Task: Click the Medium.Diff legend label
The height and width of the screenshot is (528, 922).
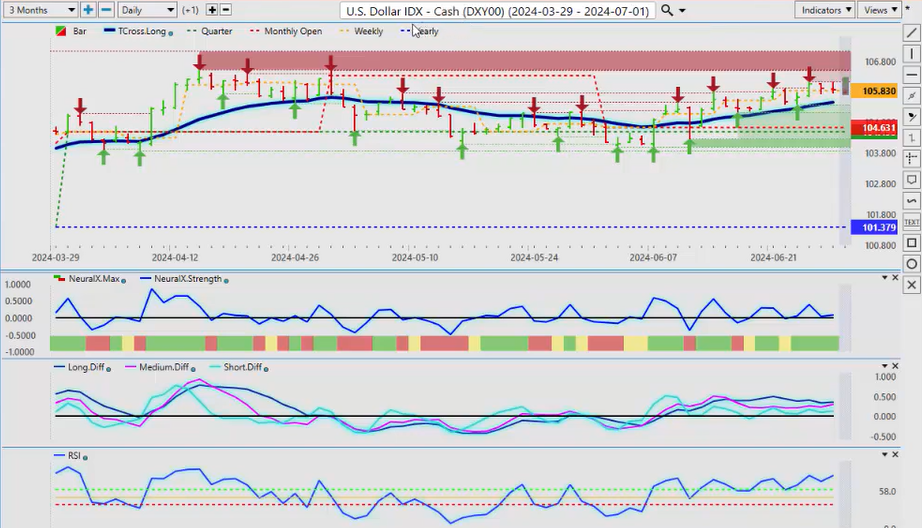Action: point(164,367)
